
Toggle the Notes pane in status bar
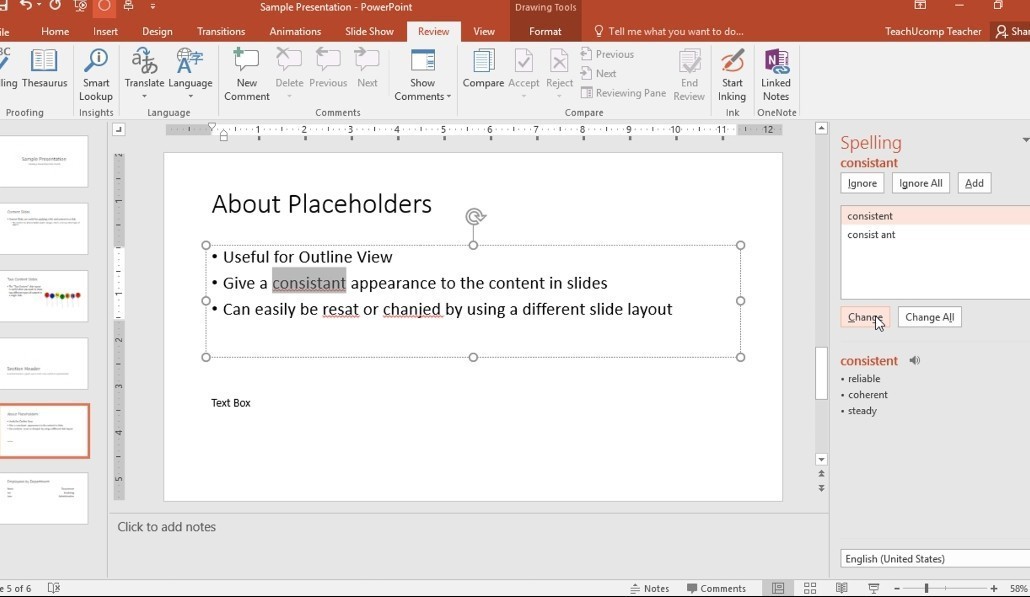click(650, 589)
